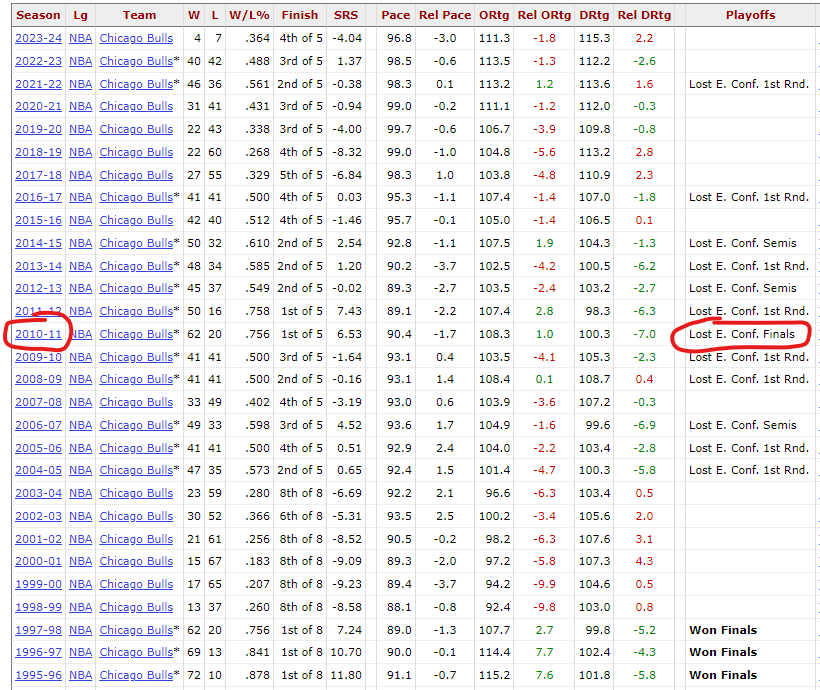
Task: Click the ORtg column header
Action: pos(494,15)
